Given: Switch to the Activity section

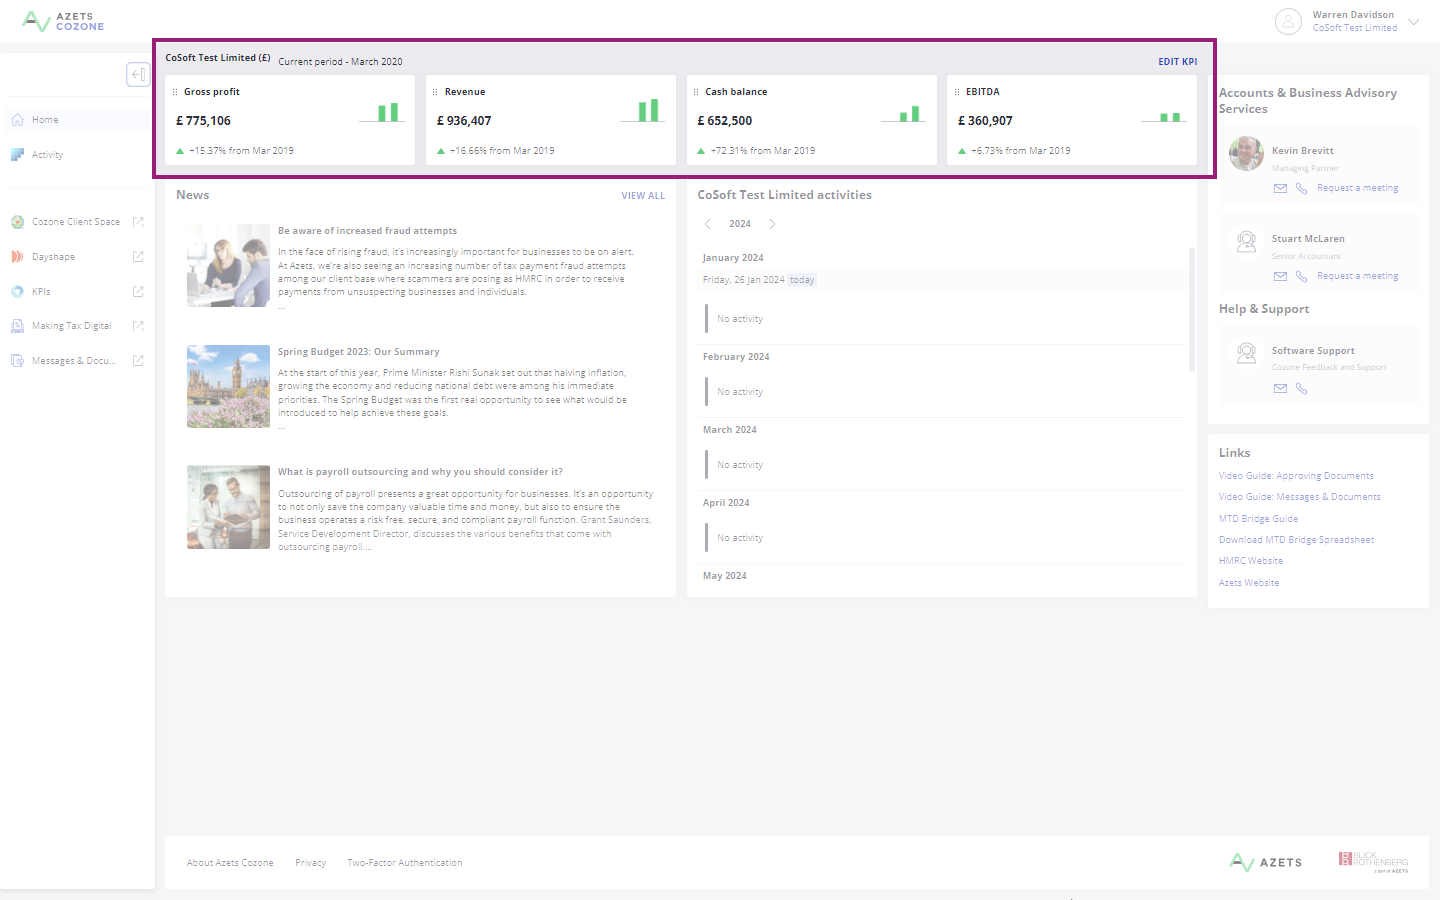Looking at the screenshot, I should click(48, 154).
